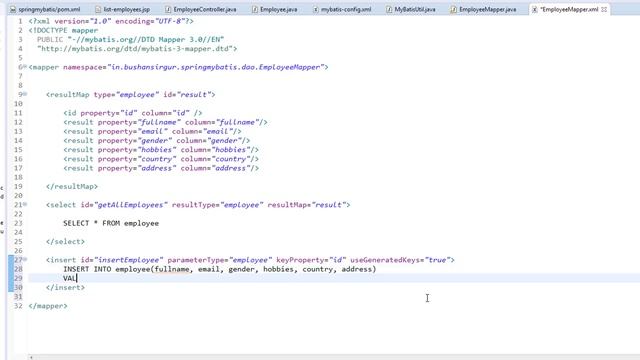Click the result row with property "fullname"
This screenshot has height=360, width=640.
(165, 122)
